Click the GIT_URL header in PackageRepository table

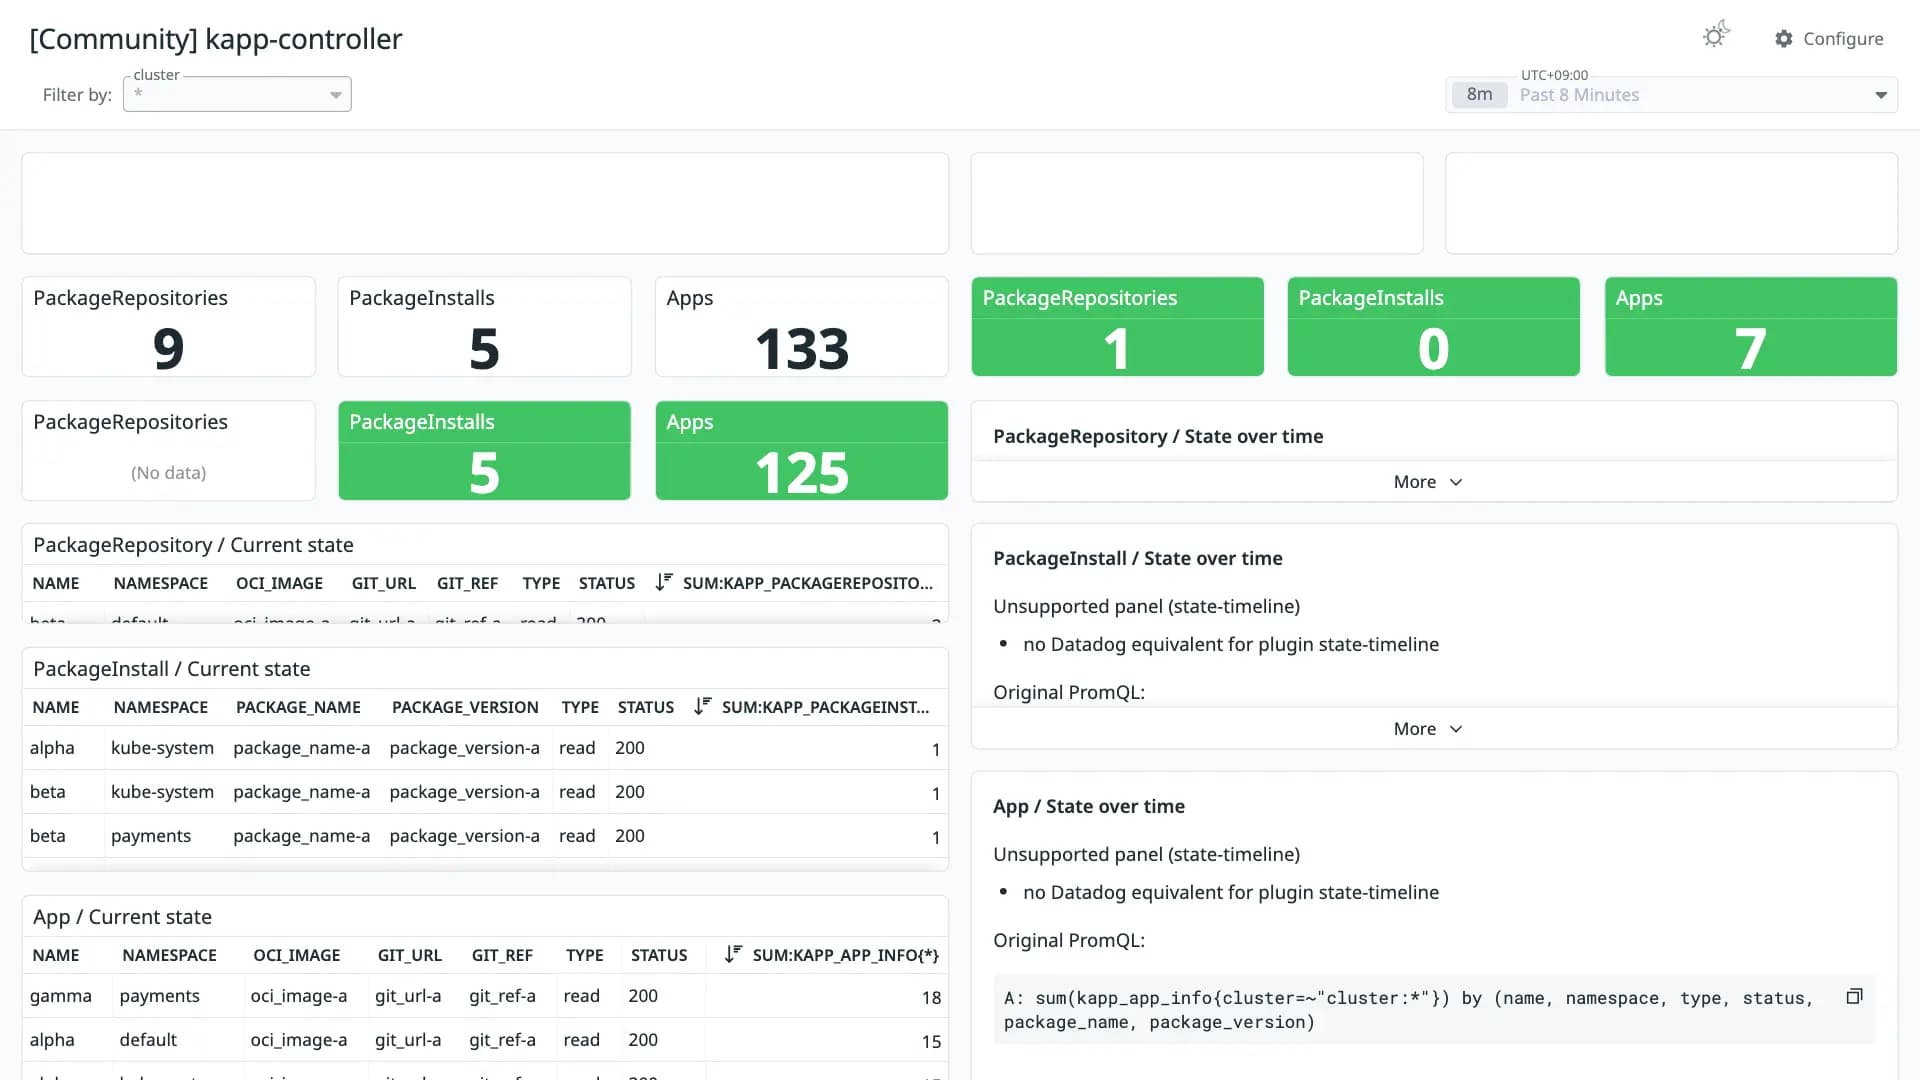(384, 583)
